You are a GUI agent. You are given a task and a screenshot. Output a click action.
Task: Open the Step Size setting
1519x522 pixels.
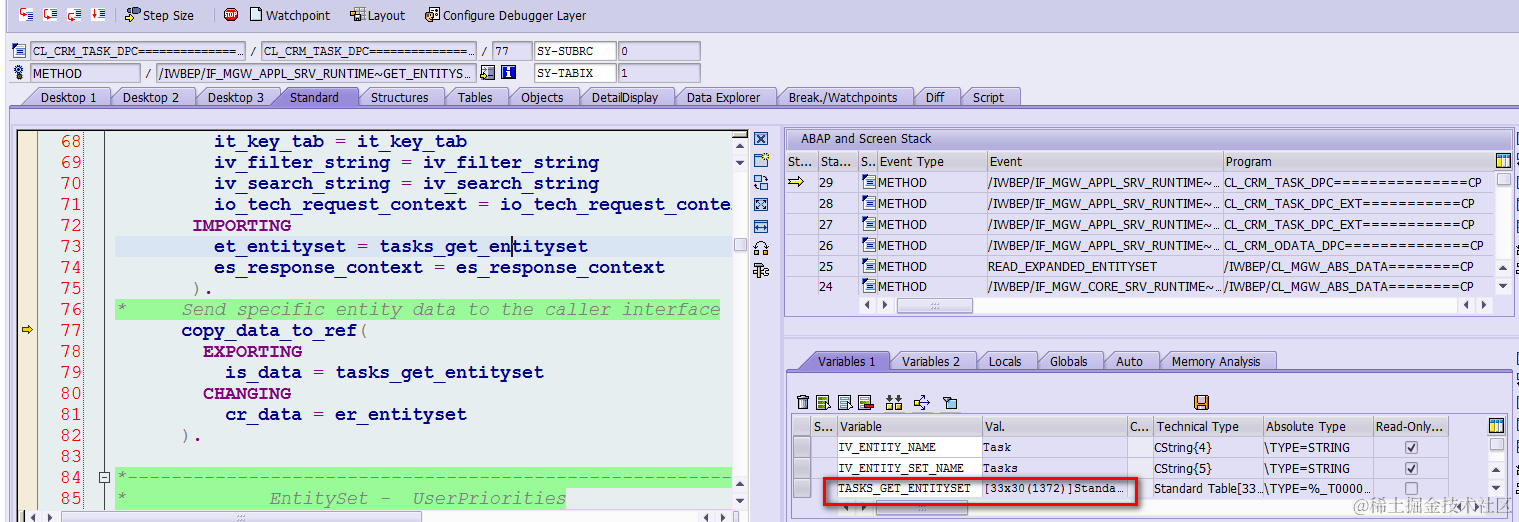159,15
